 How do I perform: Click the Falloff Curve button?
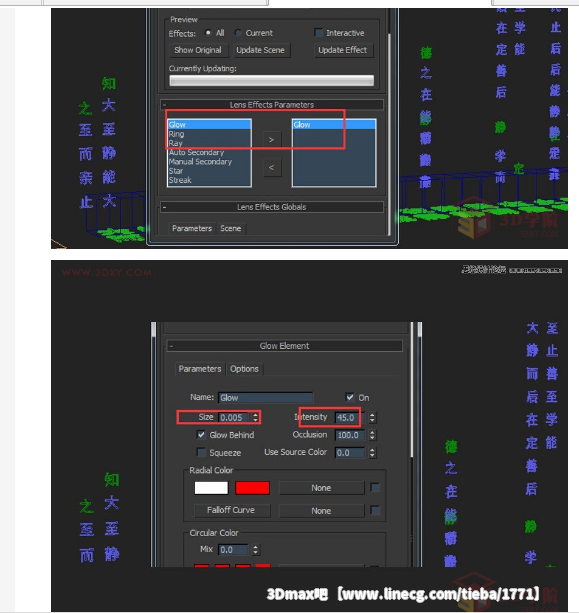231,510
